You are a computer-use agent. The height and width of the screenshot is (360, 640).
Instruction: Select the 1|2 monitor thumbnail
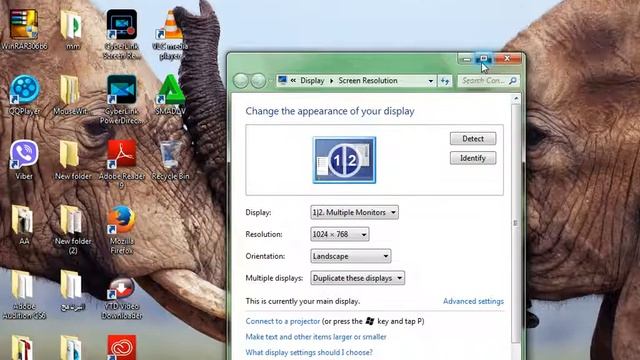click(x=344, y=160)
